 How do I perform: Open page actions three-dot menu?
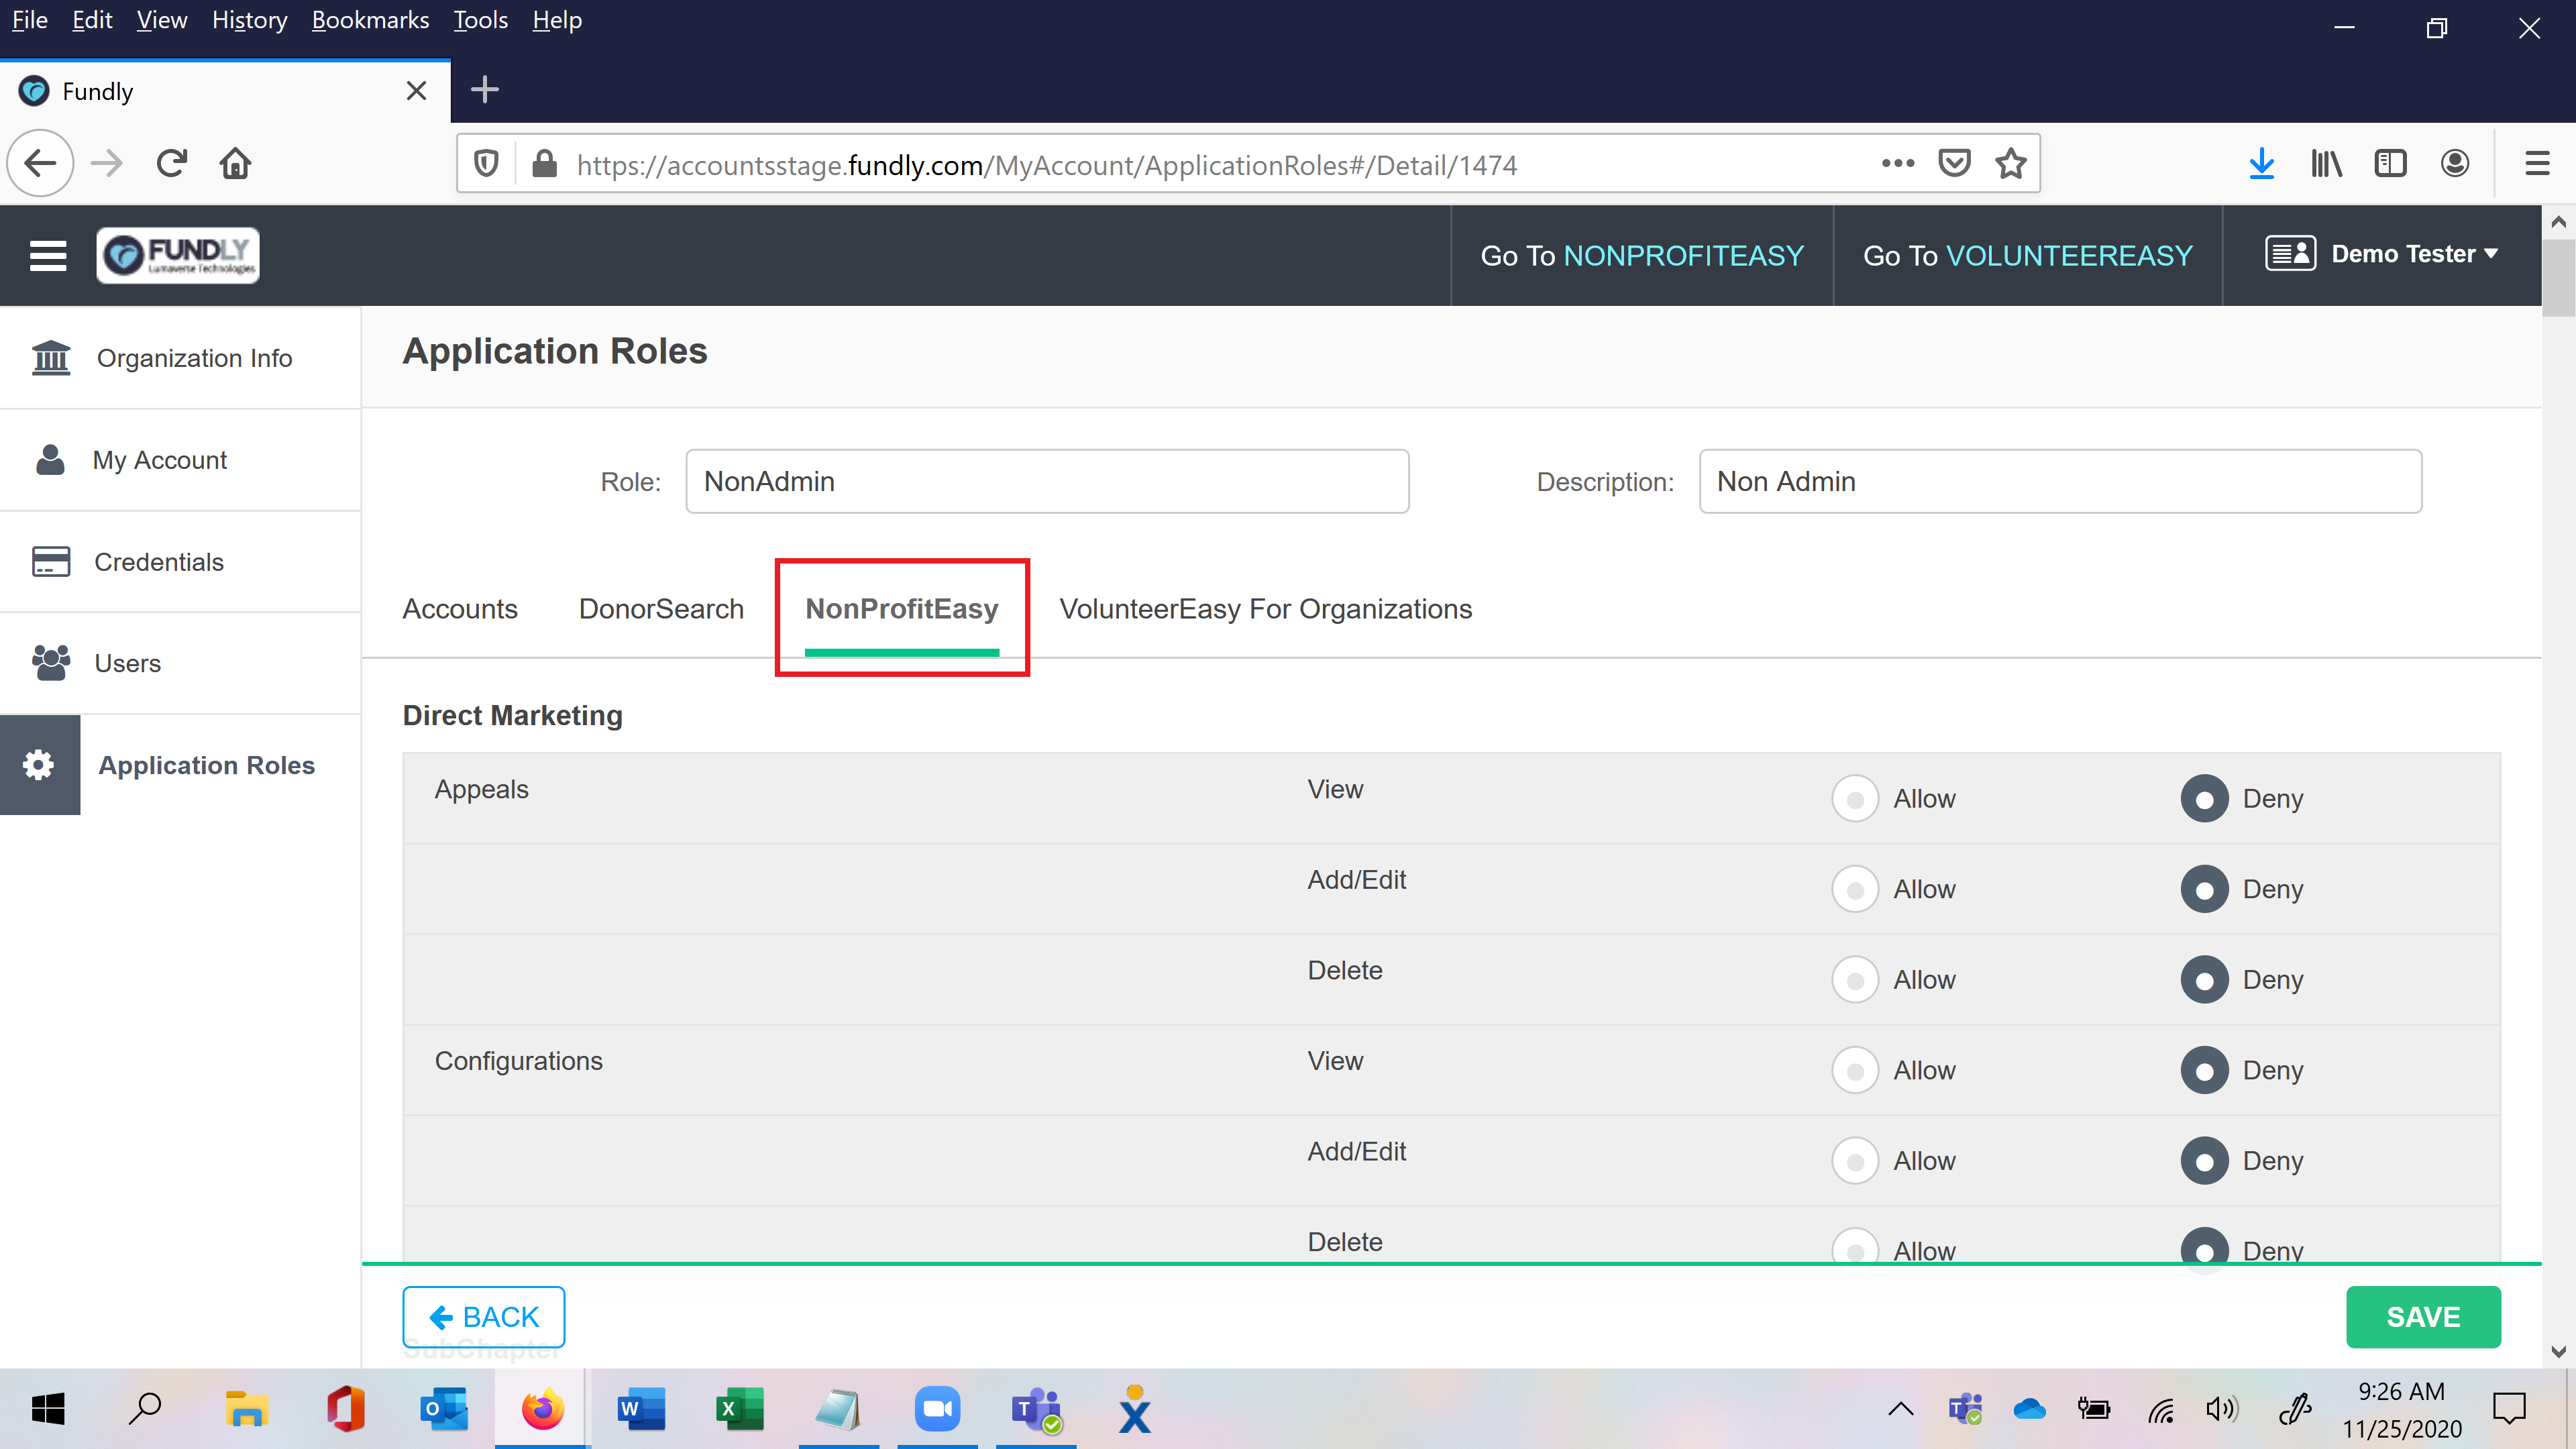click(x=1897, y=164)
